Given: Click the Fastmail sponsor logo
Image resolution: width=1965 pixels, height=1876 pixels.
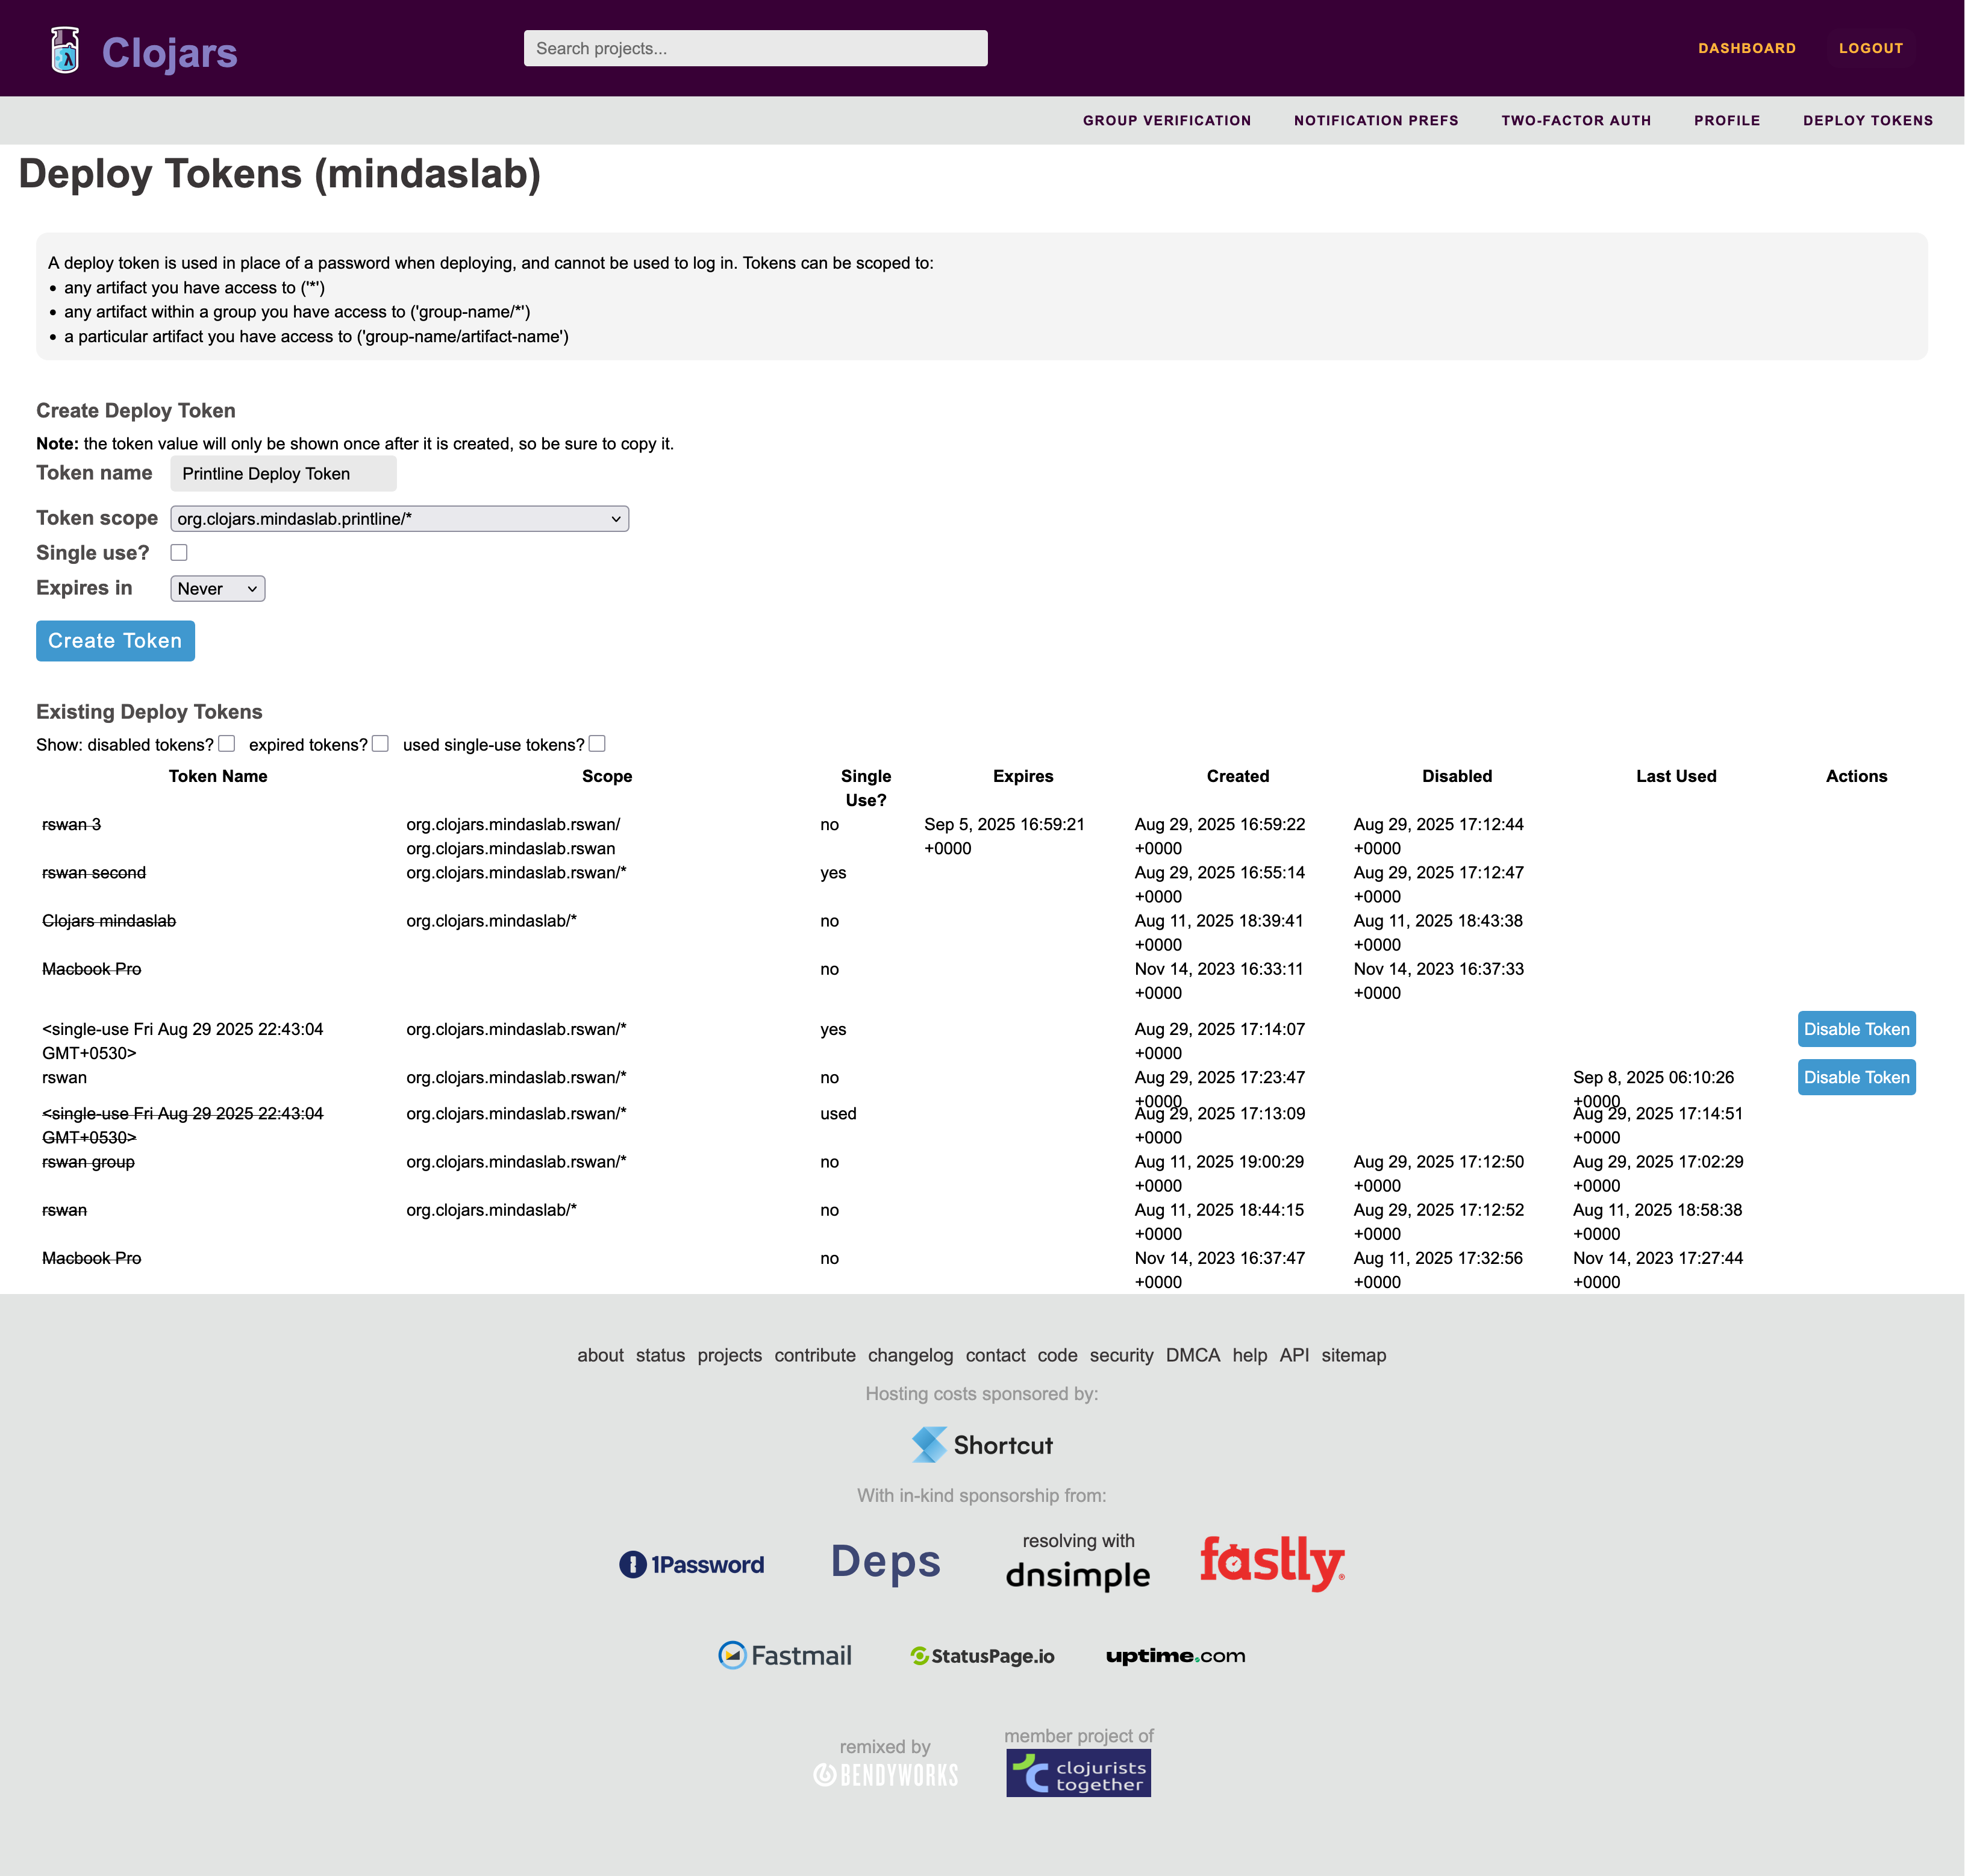Looking at the screenshot, I should [785, 1656].
